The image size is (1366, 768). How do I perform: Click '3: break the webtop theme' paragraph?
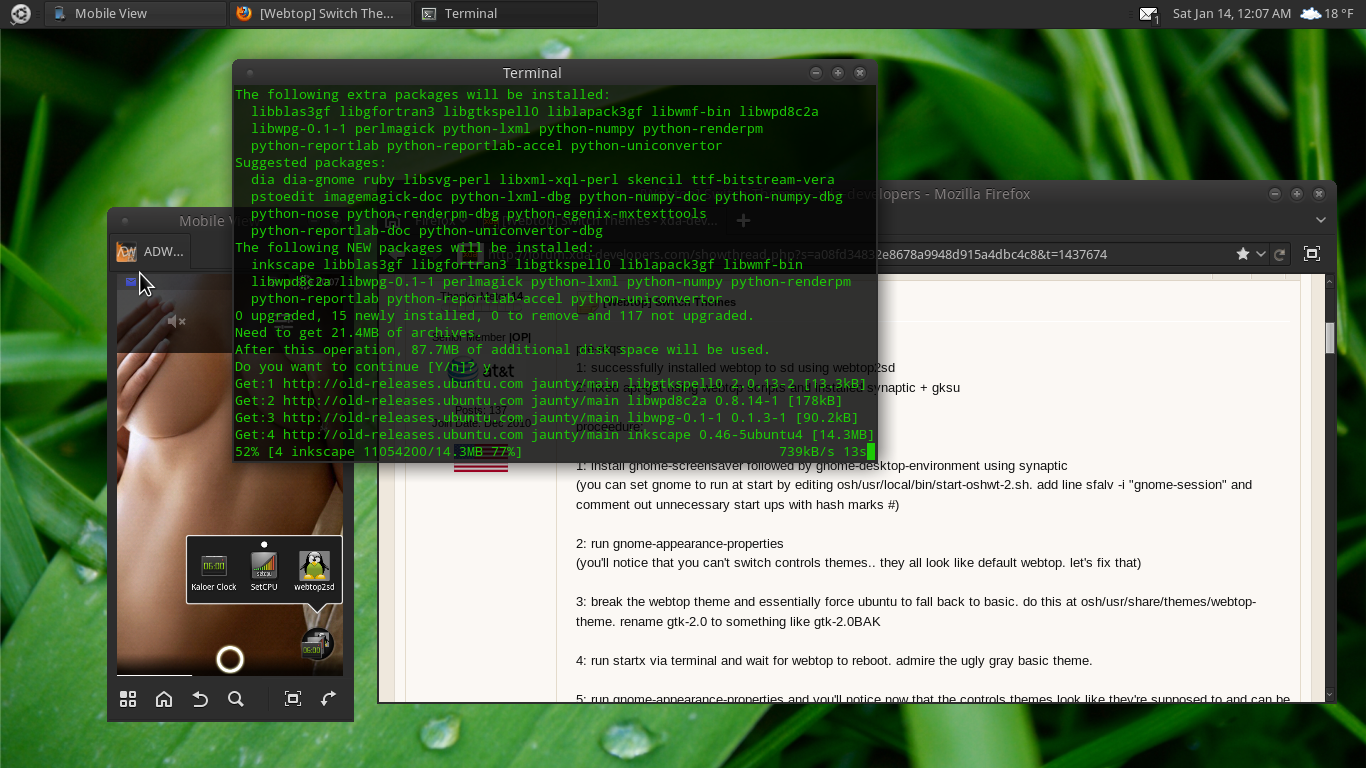click(916, 612)
